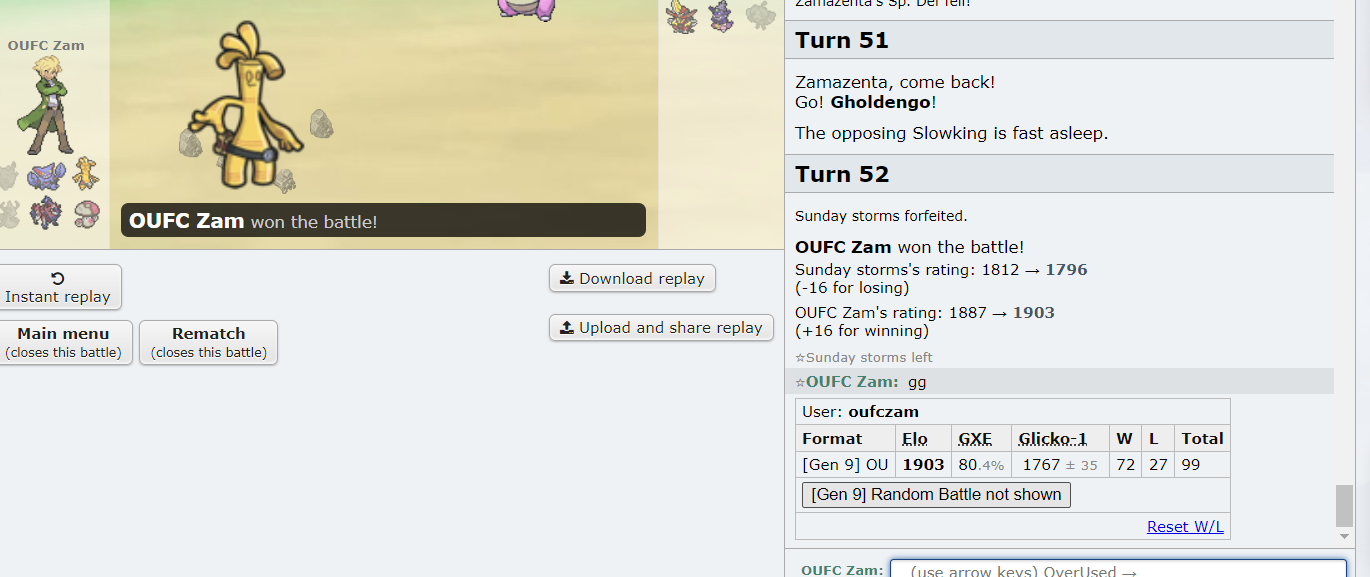Viewport: 1370px width, 577px height.
Task: Click the faded fainted top-left team icon
Action: [x=8, y=176]
